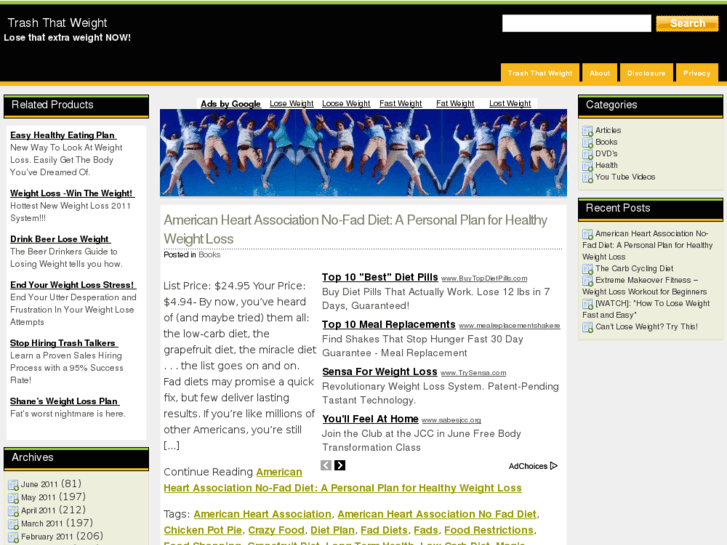Open Stop Hiring Trash Talkers link

click(64, 343)
